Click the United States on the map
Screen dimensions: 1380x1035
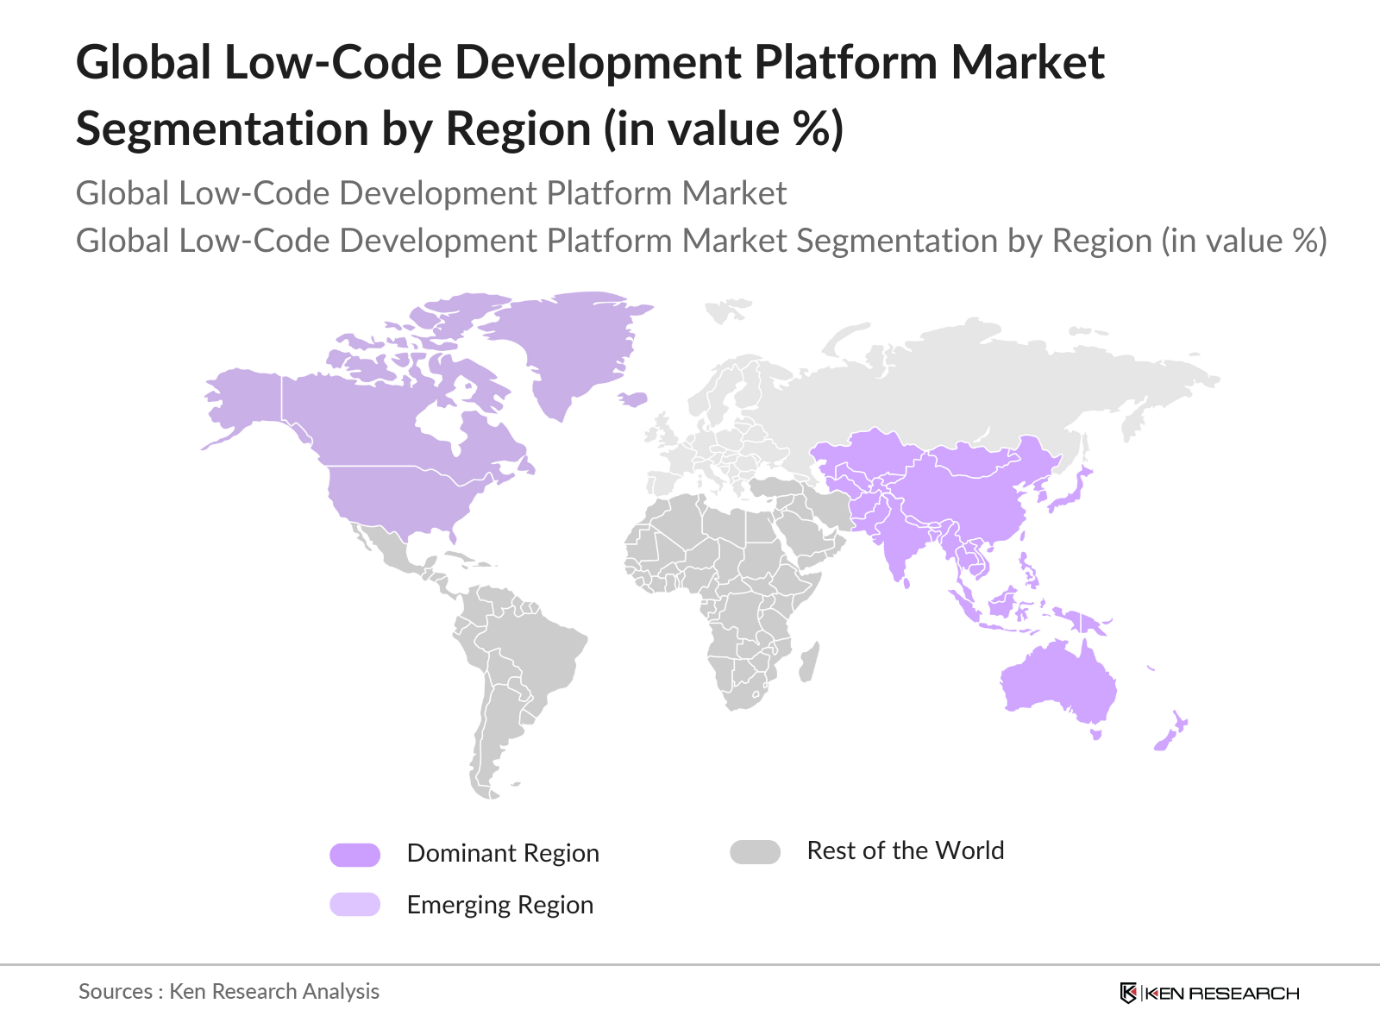tap(400, 498)
